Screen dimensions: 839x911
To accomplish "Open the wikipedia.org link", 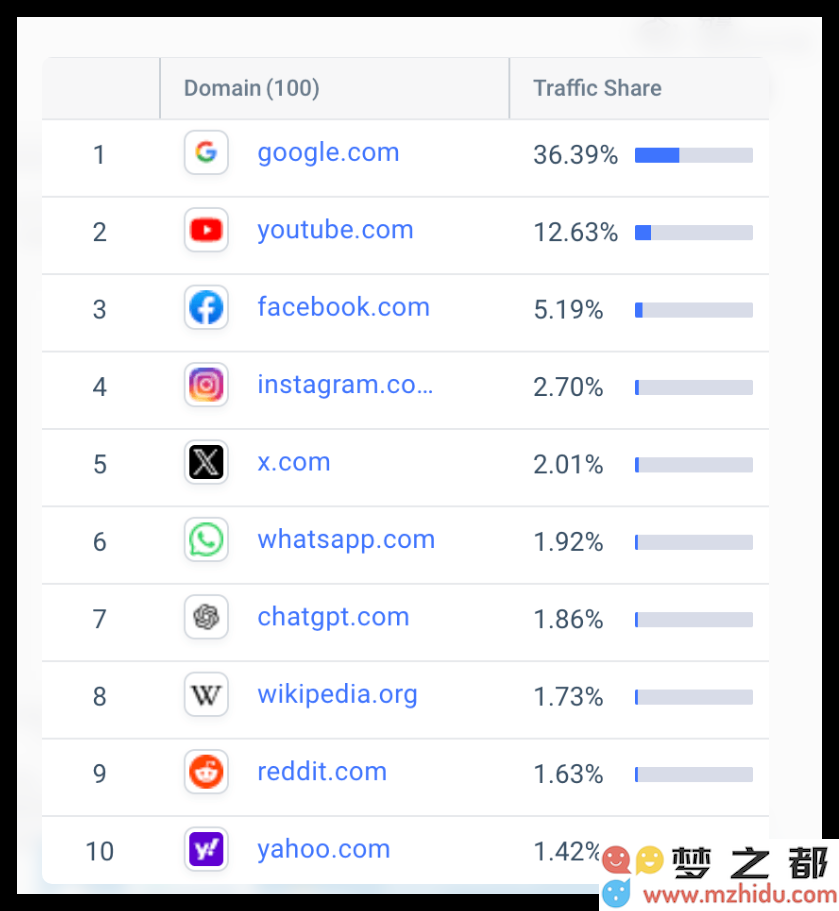I will click(x=338, y=695).
